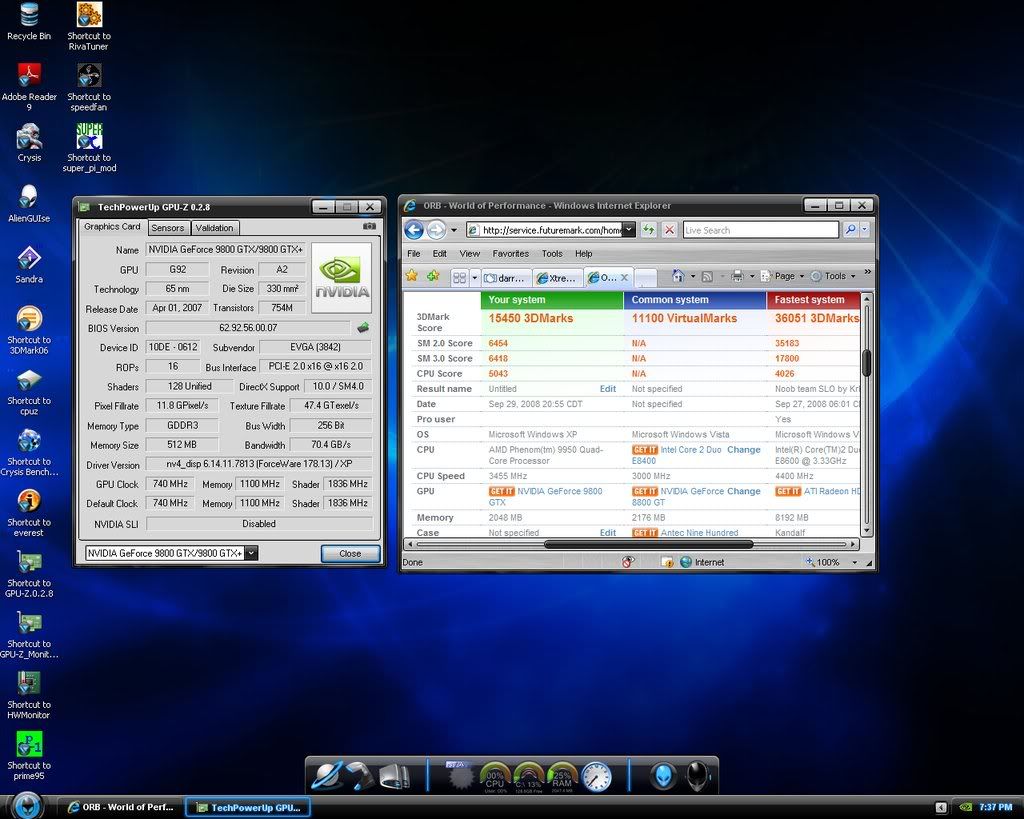The width and height of the screenshot is (1024, 819).
Task: Click into the Live Search input box
Action: pyautogui.click(x=761, y=230)
